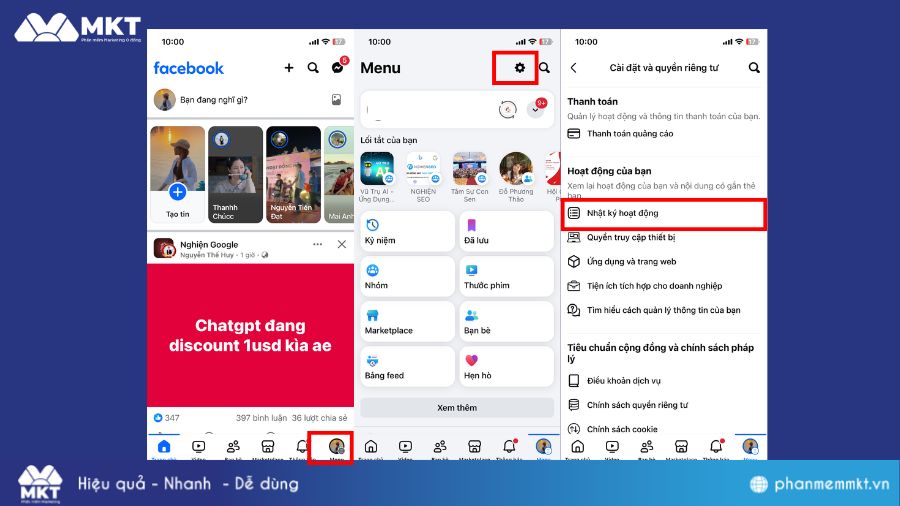900x506 pixels.
Task: Open three-dots options on Nghiện Google post
Action: (x=317, y=244)
